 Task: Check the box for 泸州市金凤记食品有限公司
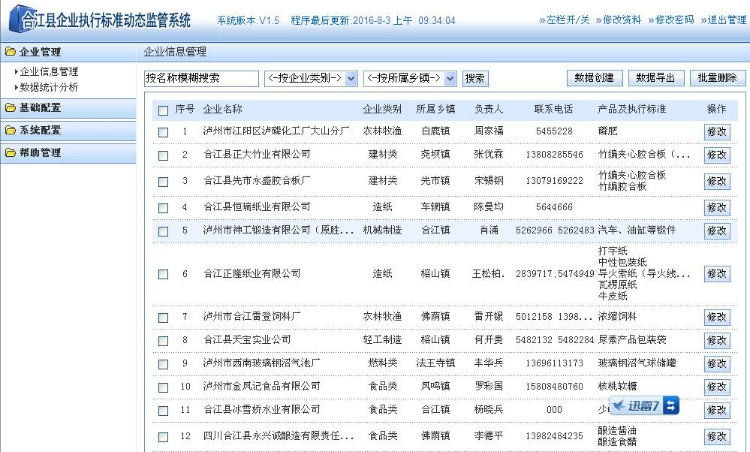pyautogui.click(x=163, y=387)
